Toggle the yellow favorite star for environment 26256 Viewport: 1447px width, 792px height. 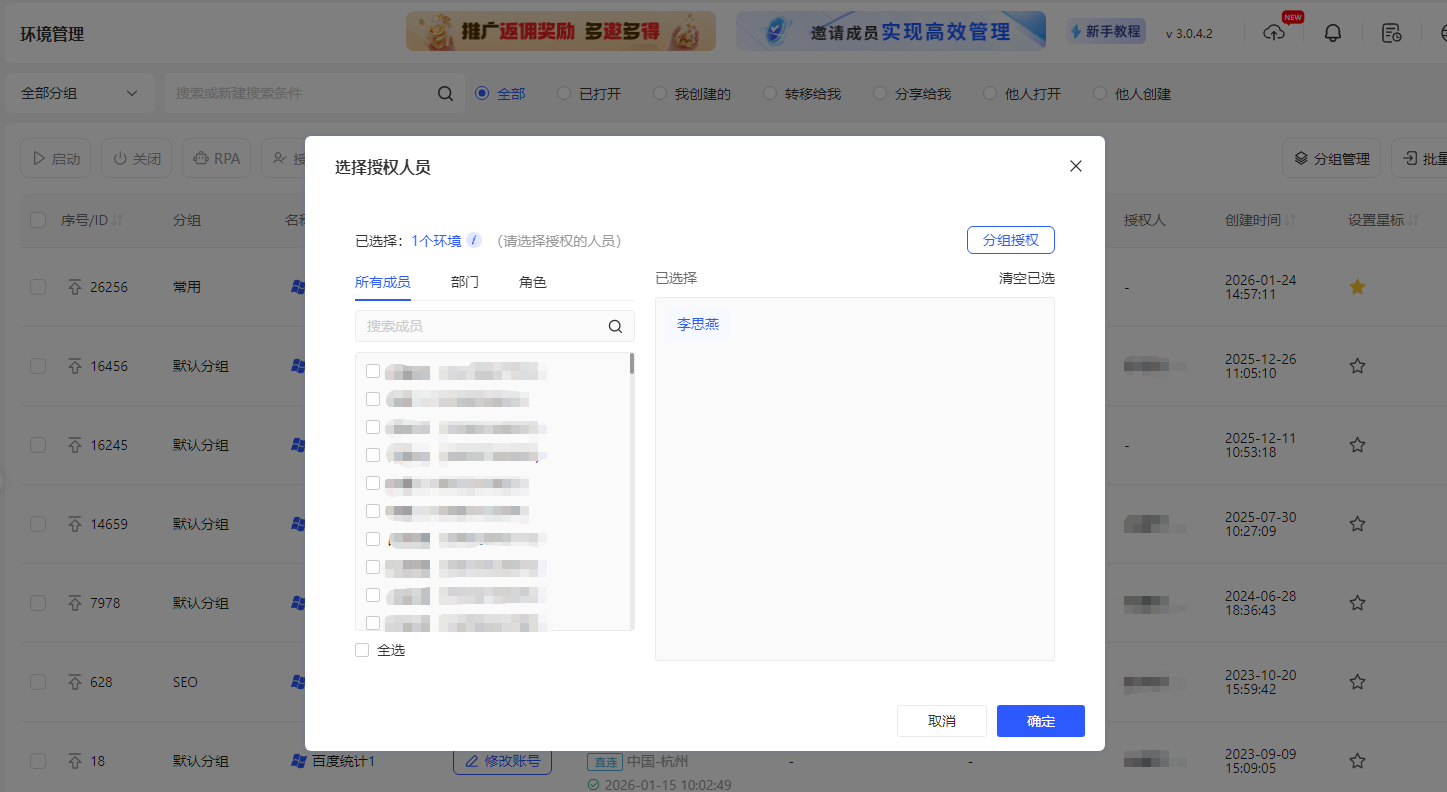(1357, 286)
